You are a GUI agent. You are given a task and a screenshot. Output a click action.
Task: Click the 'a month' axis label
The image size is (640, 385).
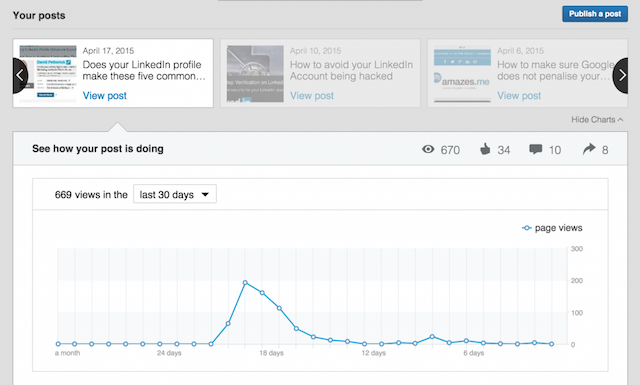(67, 353)
